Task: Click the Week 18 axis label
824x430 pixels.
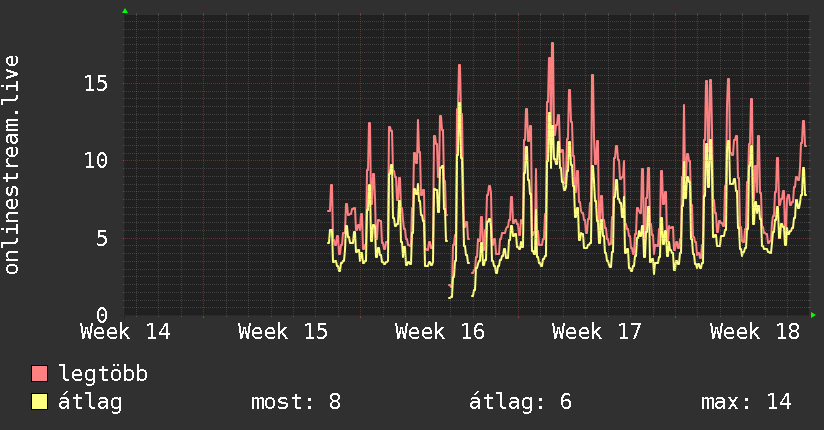Action: pyautogui.click(x=754, y=332)
